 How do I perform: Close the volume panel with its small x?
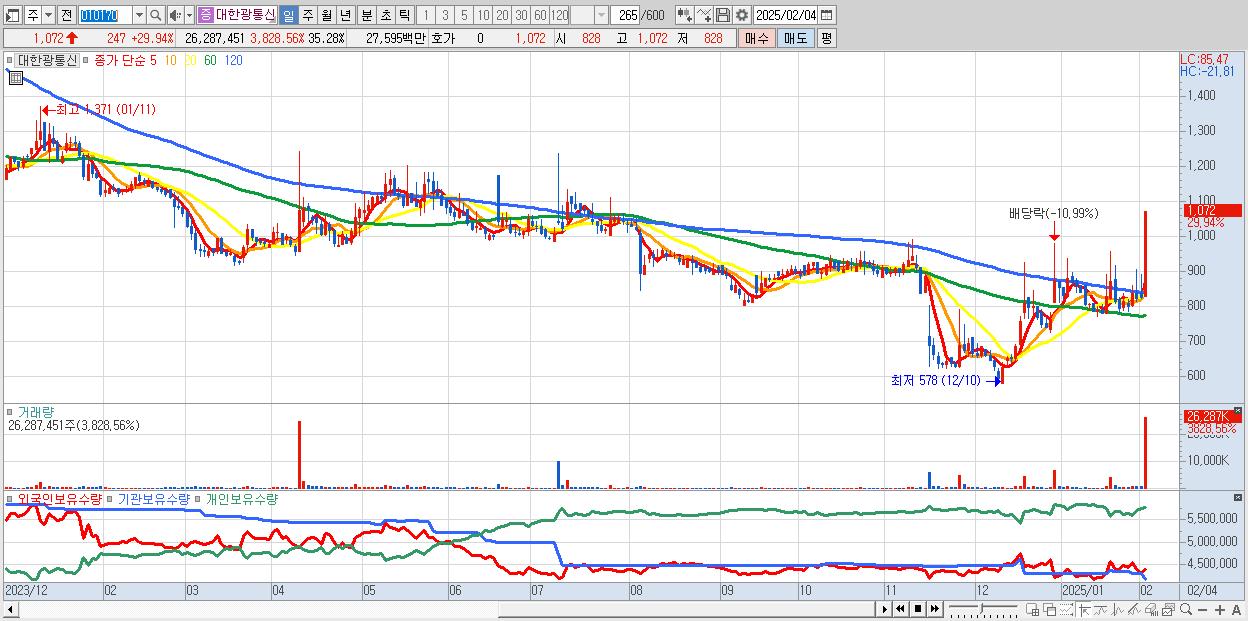1238,410
